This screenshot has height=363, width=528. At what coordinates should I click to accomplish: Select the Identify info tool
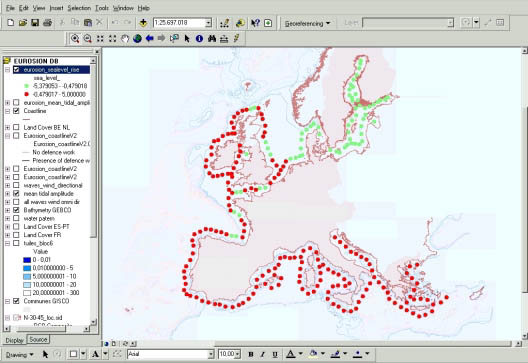199,39
